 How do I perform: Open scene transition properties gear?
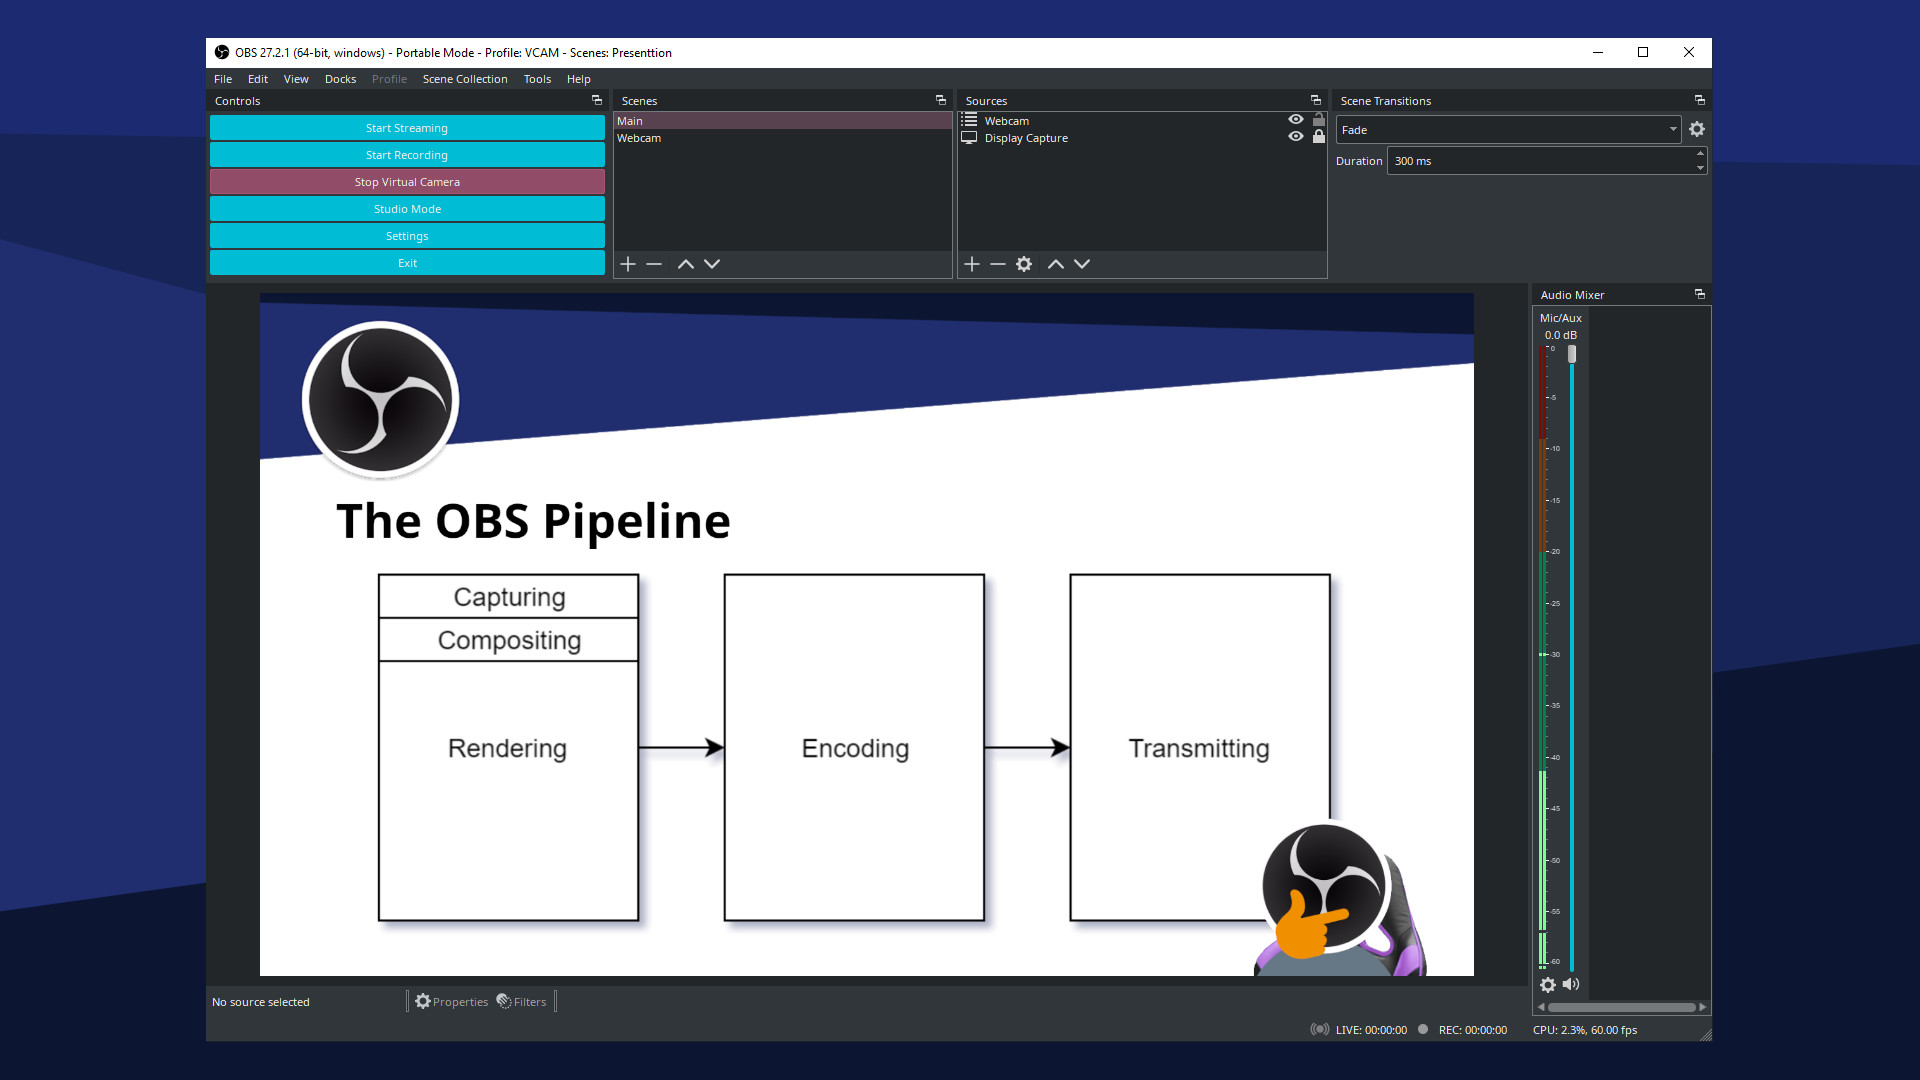click(x=1696, y=129)
